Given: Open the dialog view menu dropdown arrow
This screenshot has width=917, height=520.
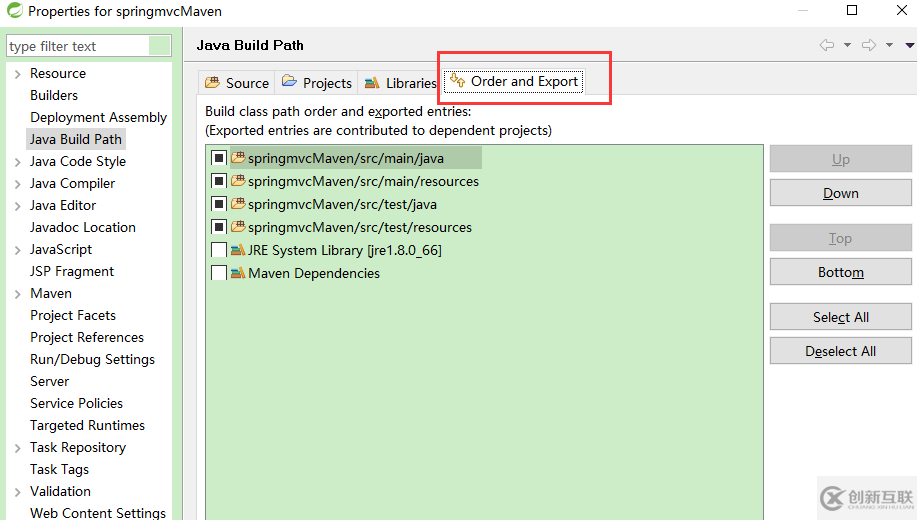Looking at the screenshot, I should (909, 45).
